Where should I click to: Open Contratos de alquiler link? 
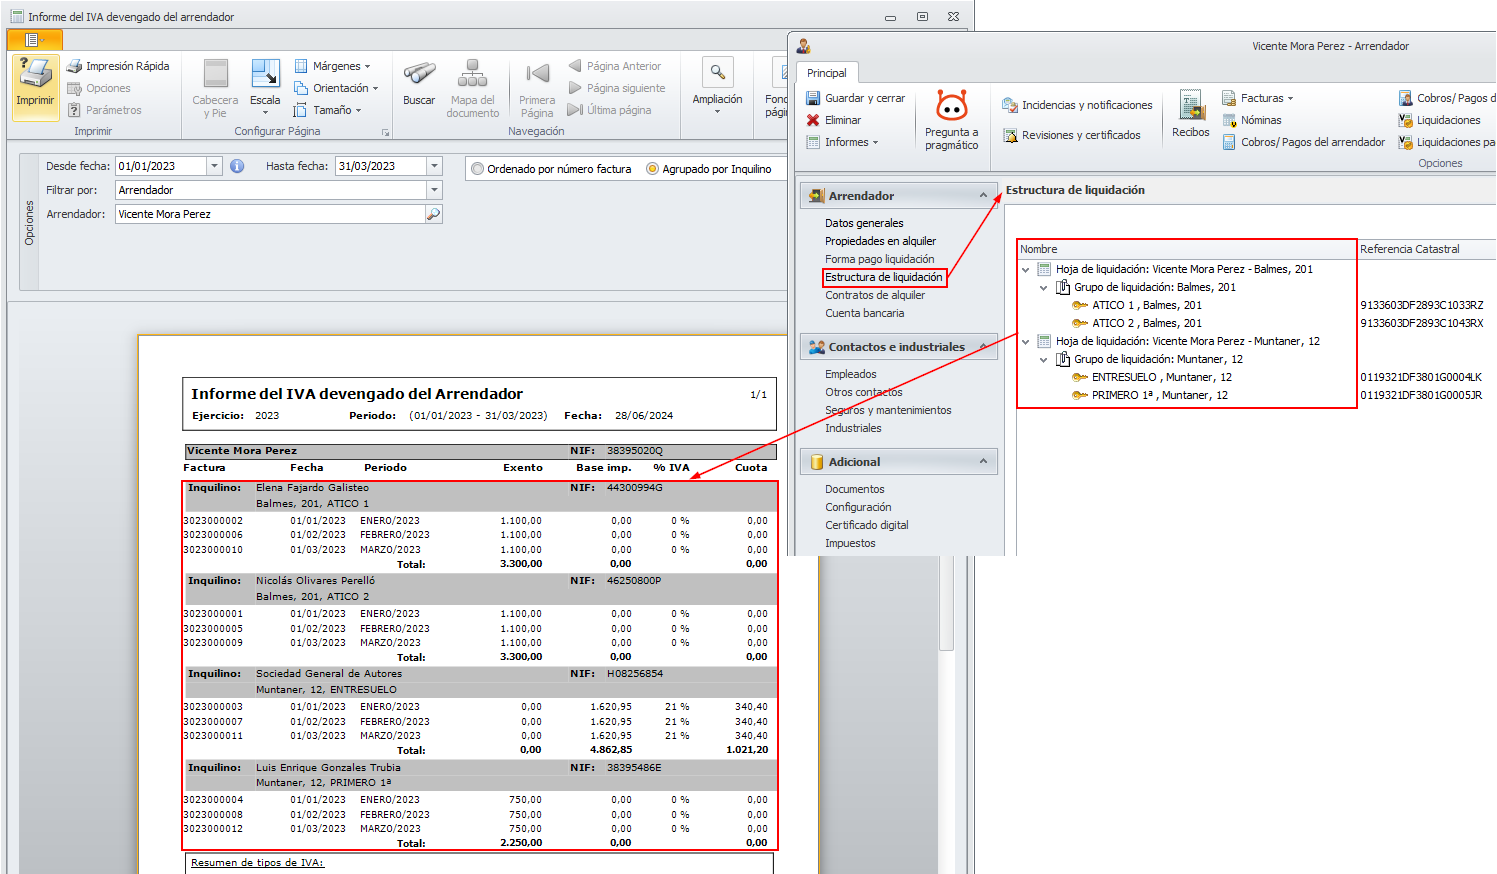point(875,295)
